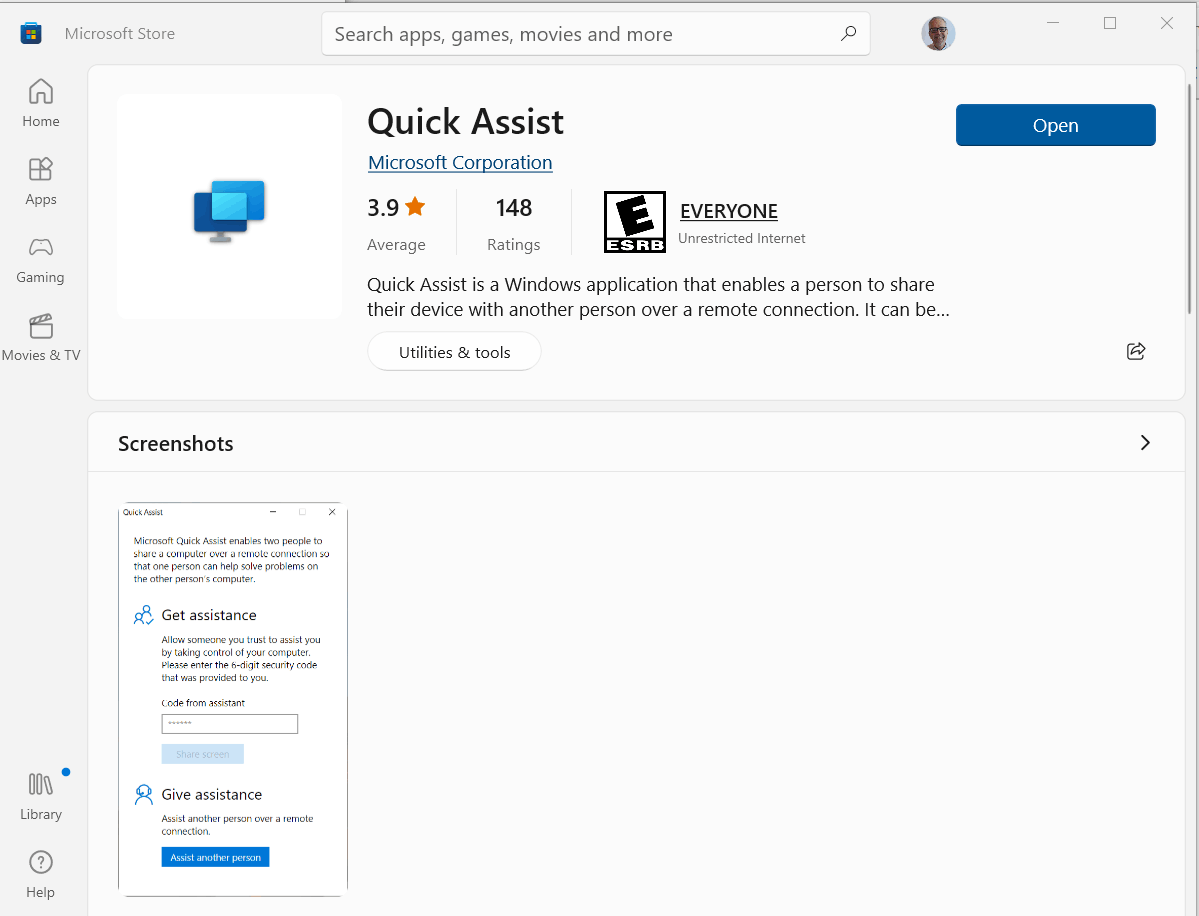Click the Microsoft Store logo icon
The width and height of the screenshot is (1199, 916).
click(x=31, y=34)
